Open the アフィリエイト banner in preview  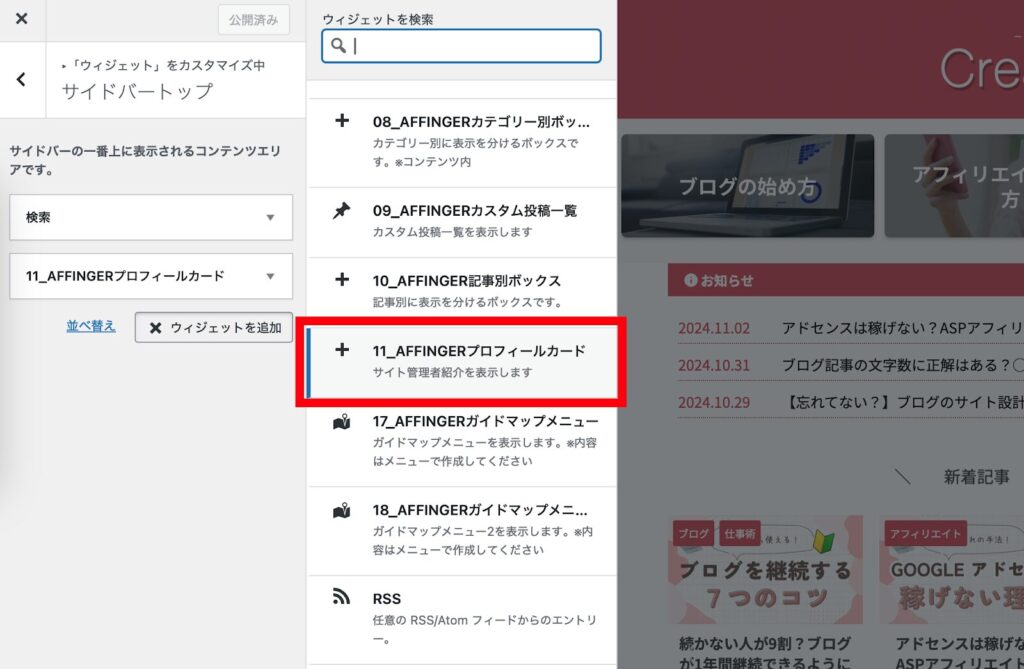point(954,186)
